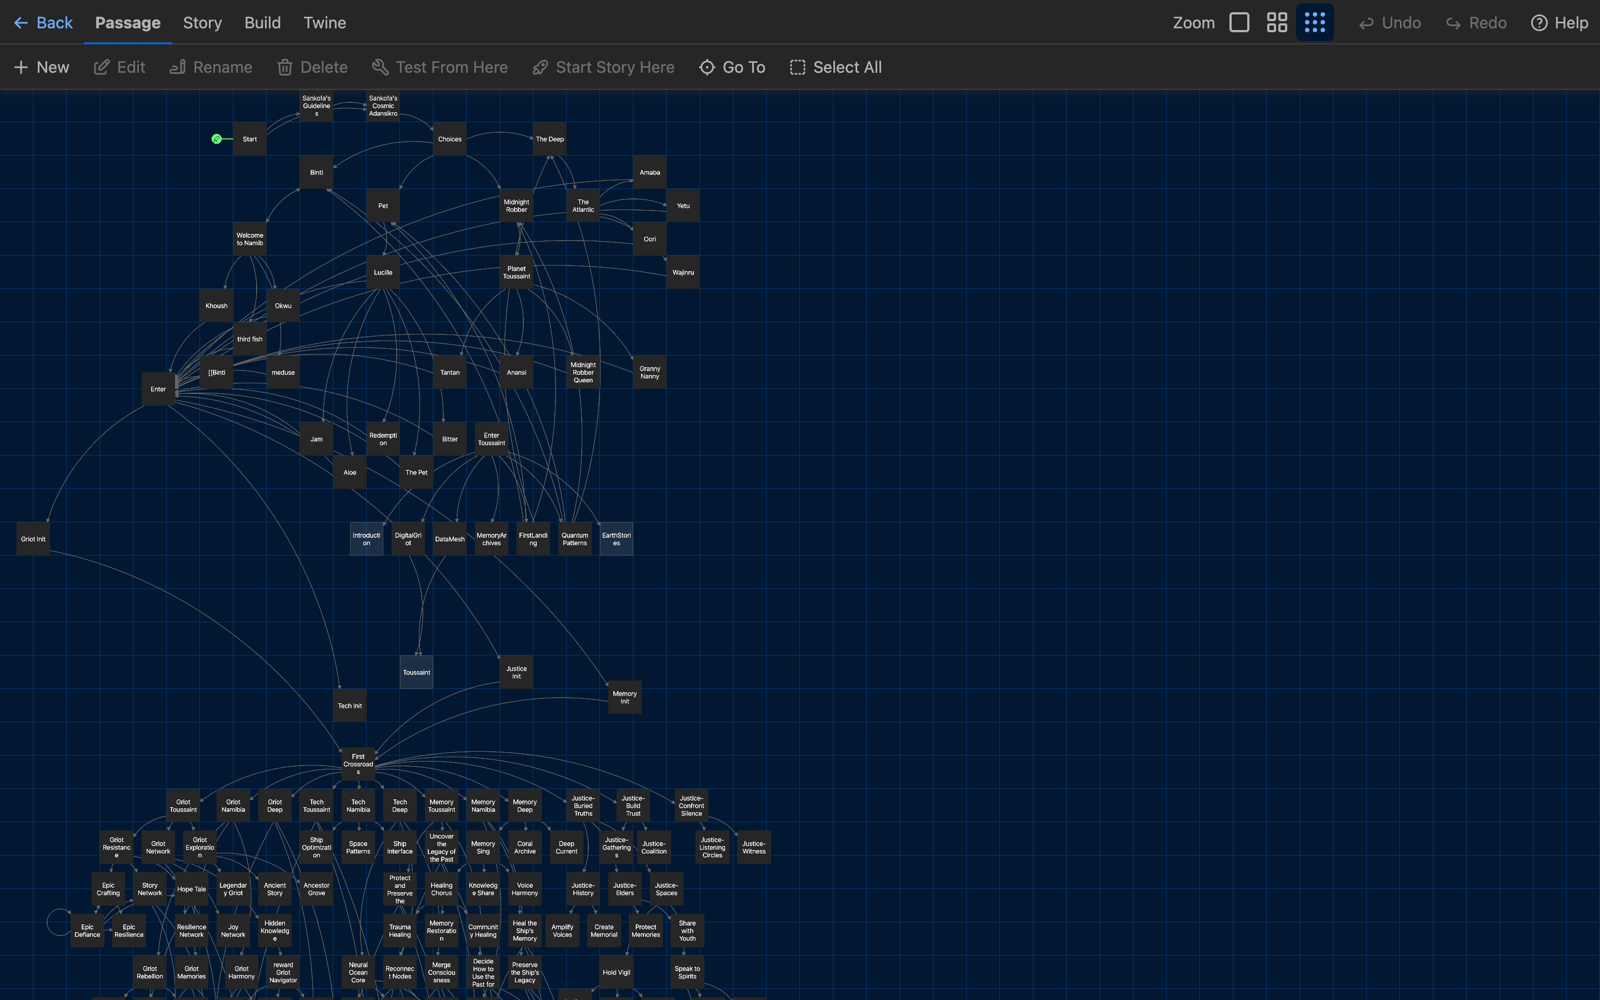Select the Oori passage

650,239
